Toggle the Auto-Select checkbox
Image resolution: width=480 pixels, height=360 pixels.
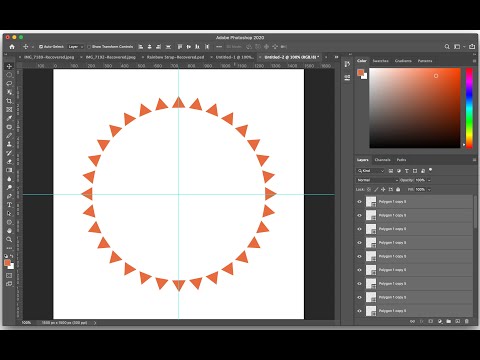pyautogui.click(x=41, y=47)
